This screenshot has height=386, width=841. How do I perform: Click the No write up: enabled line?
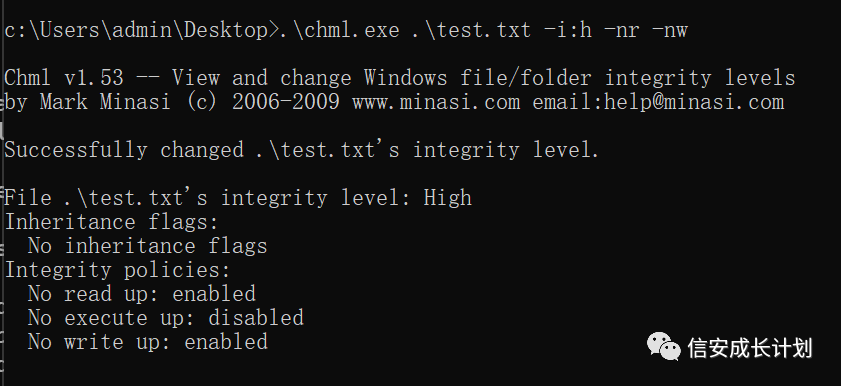pyautogui.click(x=147, y=342)
